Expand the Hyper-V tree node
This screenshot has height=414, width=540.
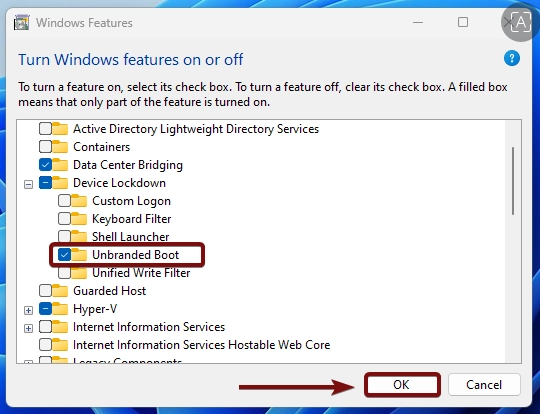pyautogui.click(x=28, y=310)
